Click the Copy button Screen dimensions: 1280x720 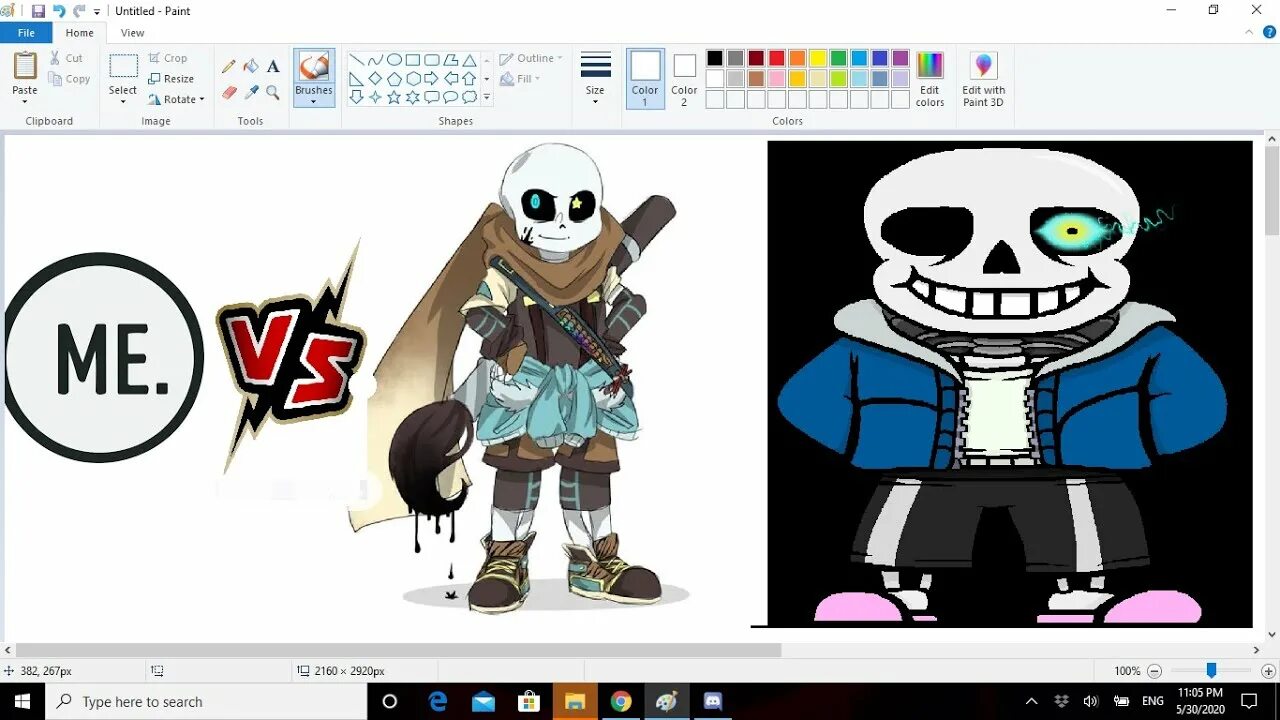(x=69, y=79)
